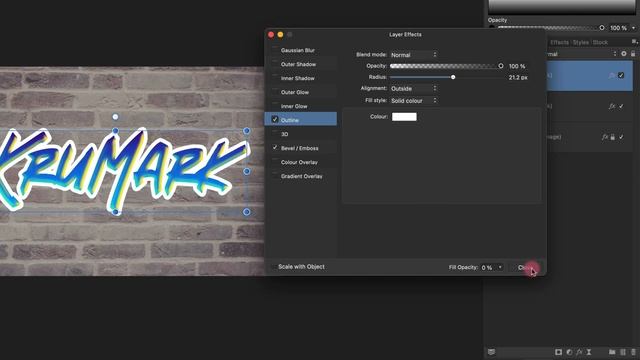
Task: Click the Fill Opacity 0 % field
Action: tap(488, 267)
